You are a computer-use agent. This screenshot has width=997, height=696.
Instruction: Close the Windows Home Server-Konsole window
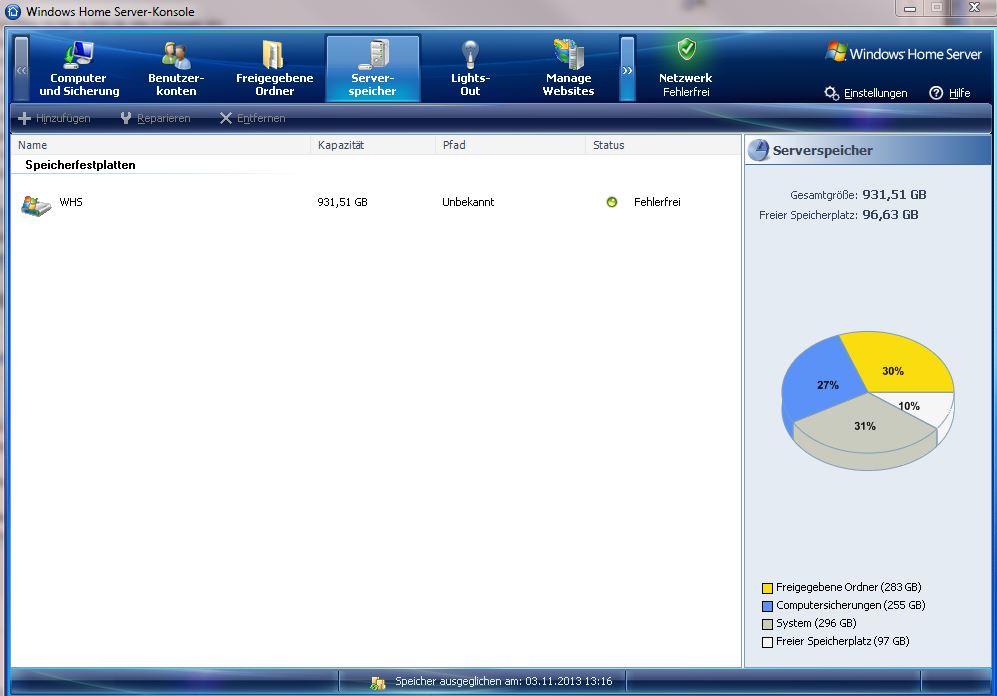(973, 8)
